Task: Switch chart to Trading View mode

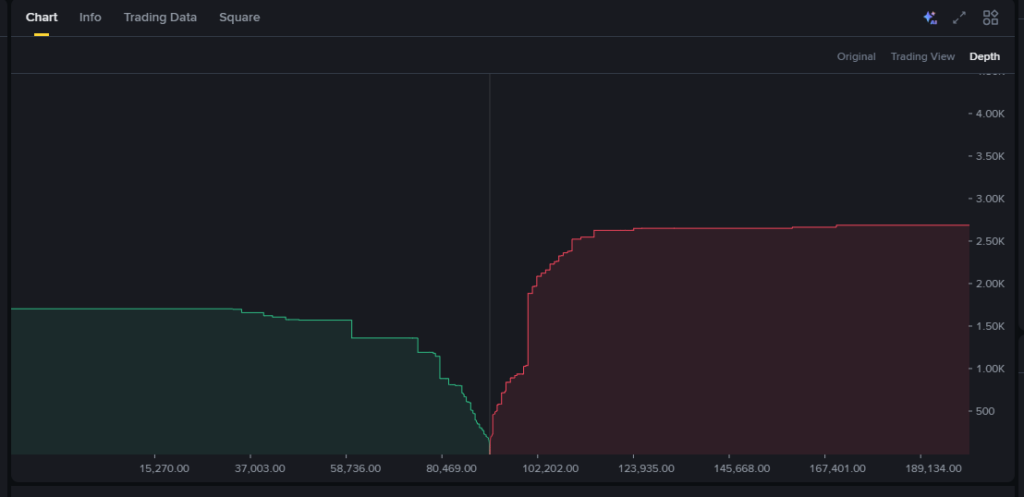Action: 922,57
